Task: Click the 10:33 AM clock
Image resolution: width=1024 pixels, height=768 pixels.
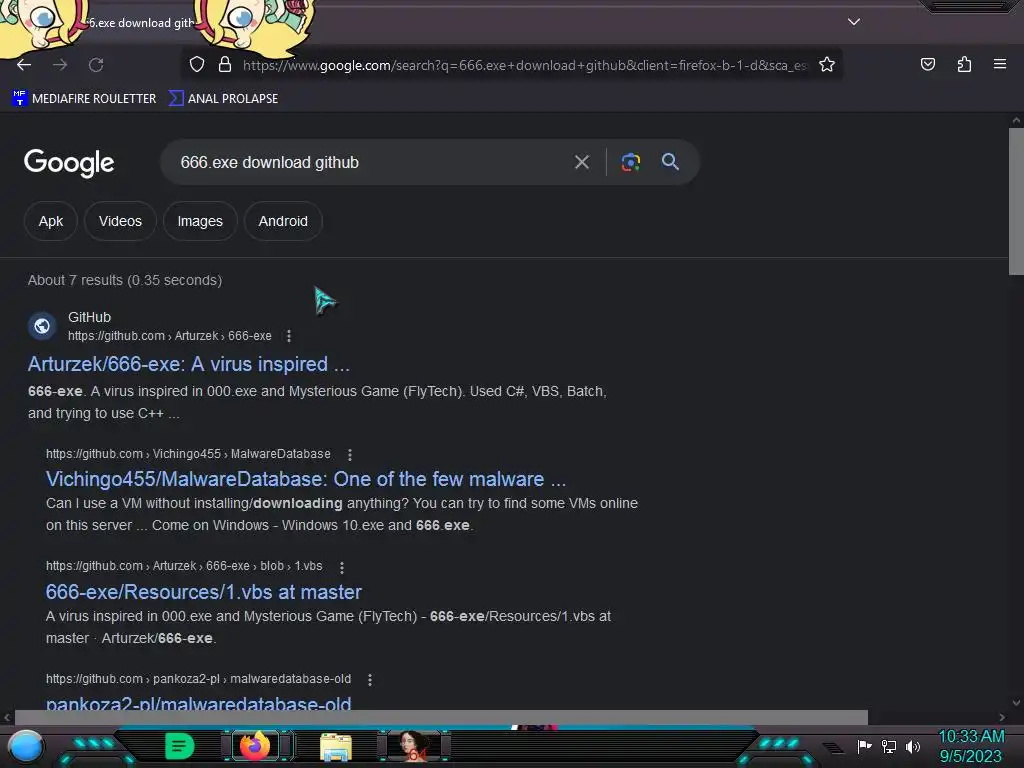Action: [971, 737]
